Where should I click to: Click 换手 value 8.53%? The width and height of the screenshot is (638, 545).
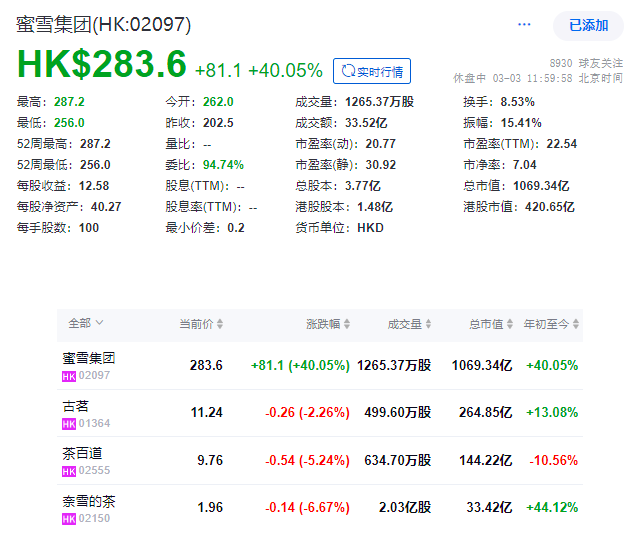click(518, 102)
